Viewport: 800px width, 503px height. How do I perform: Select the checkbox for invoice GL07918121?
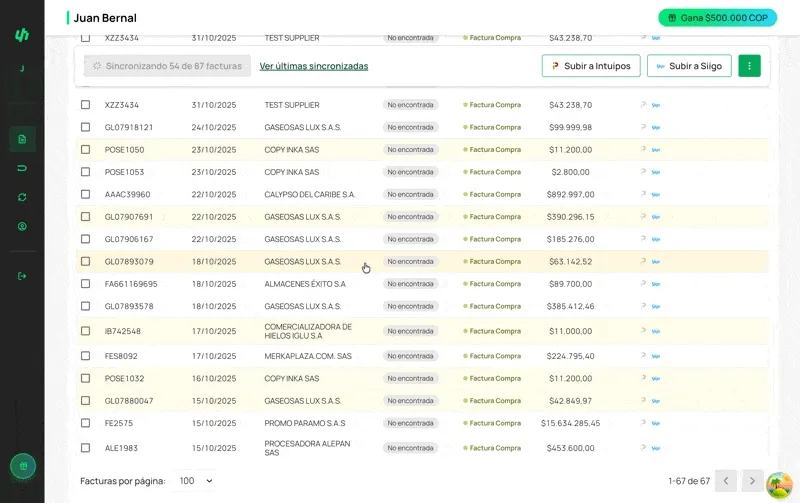(x=85, y=127)
